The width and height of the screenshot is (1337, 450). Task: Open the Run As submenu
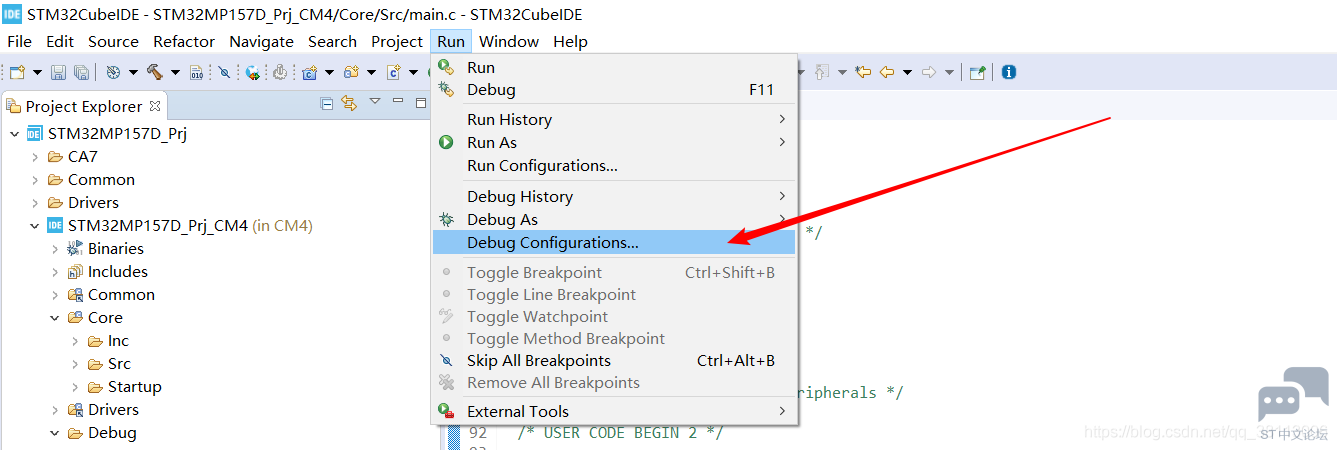[x=614, y=142]
